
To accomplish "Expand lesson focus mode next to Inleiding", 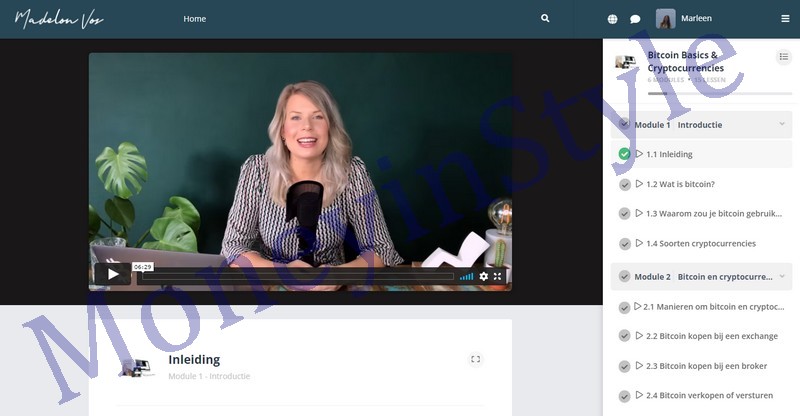I will [x=475, y=359].
